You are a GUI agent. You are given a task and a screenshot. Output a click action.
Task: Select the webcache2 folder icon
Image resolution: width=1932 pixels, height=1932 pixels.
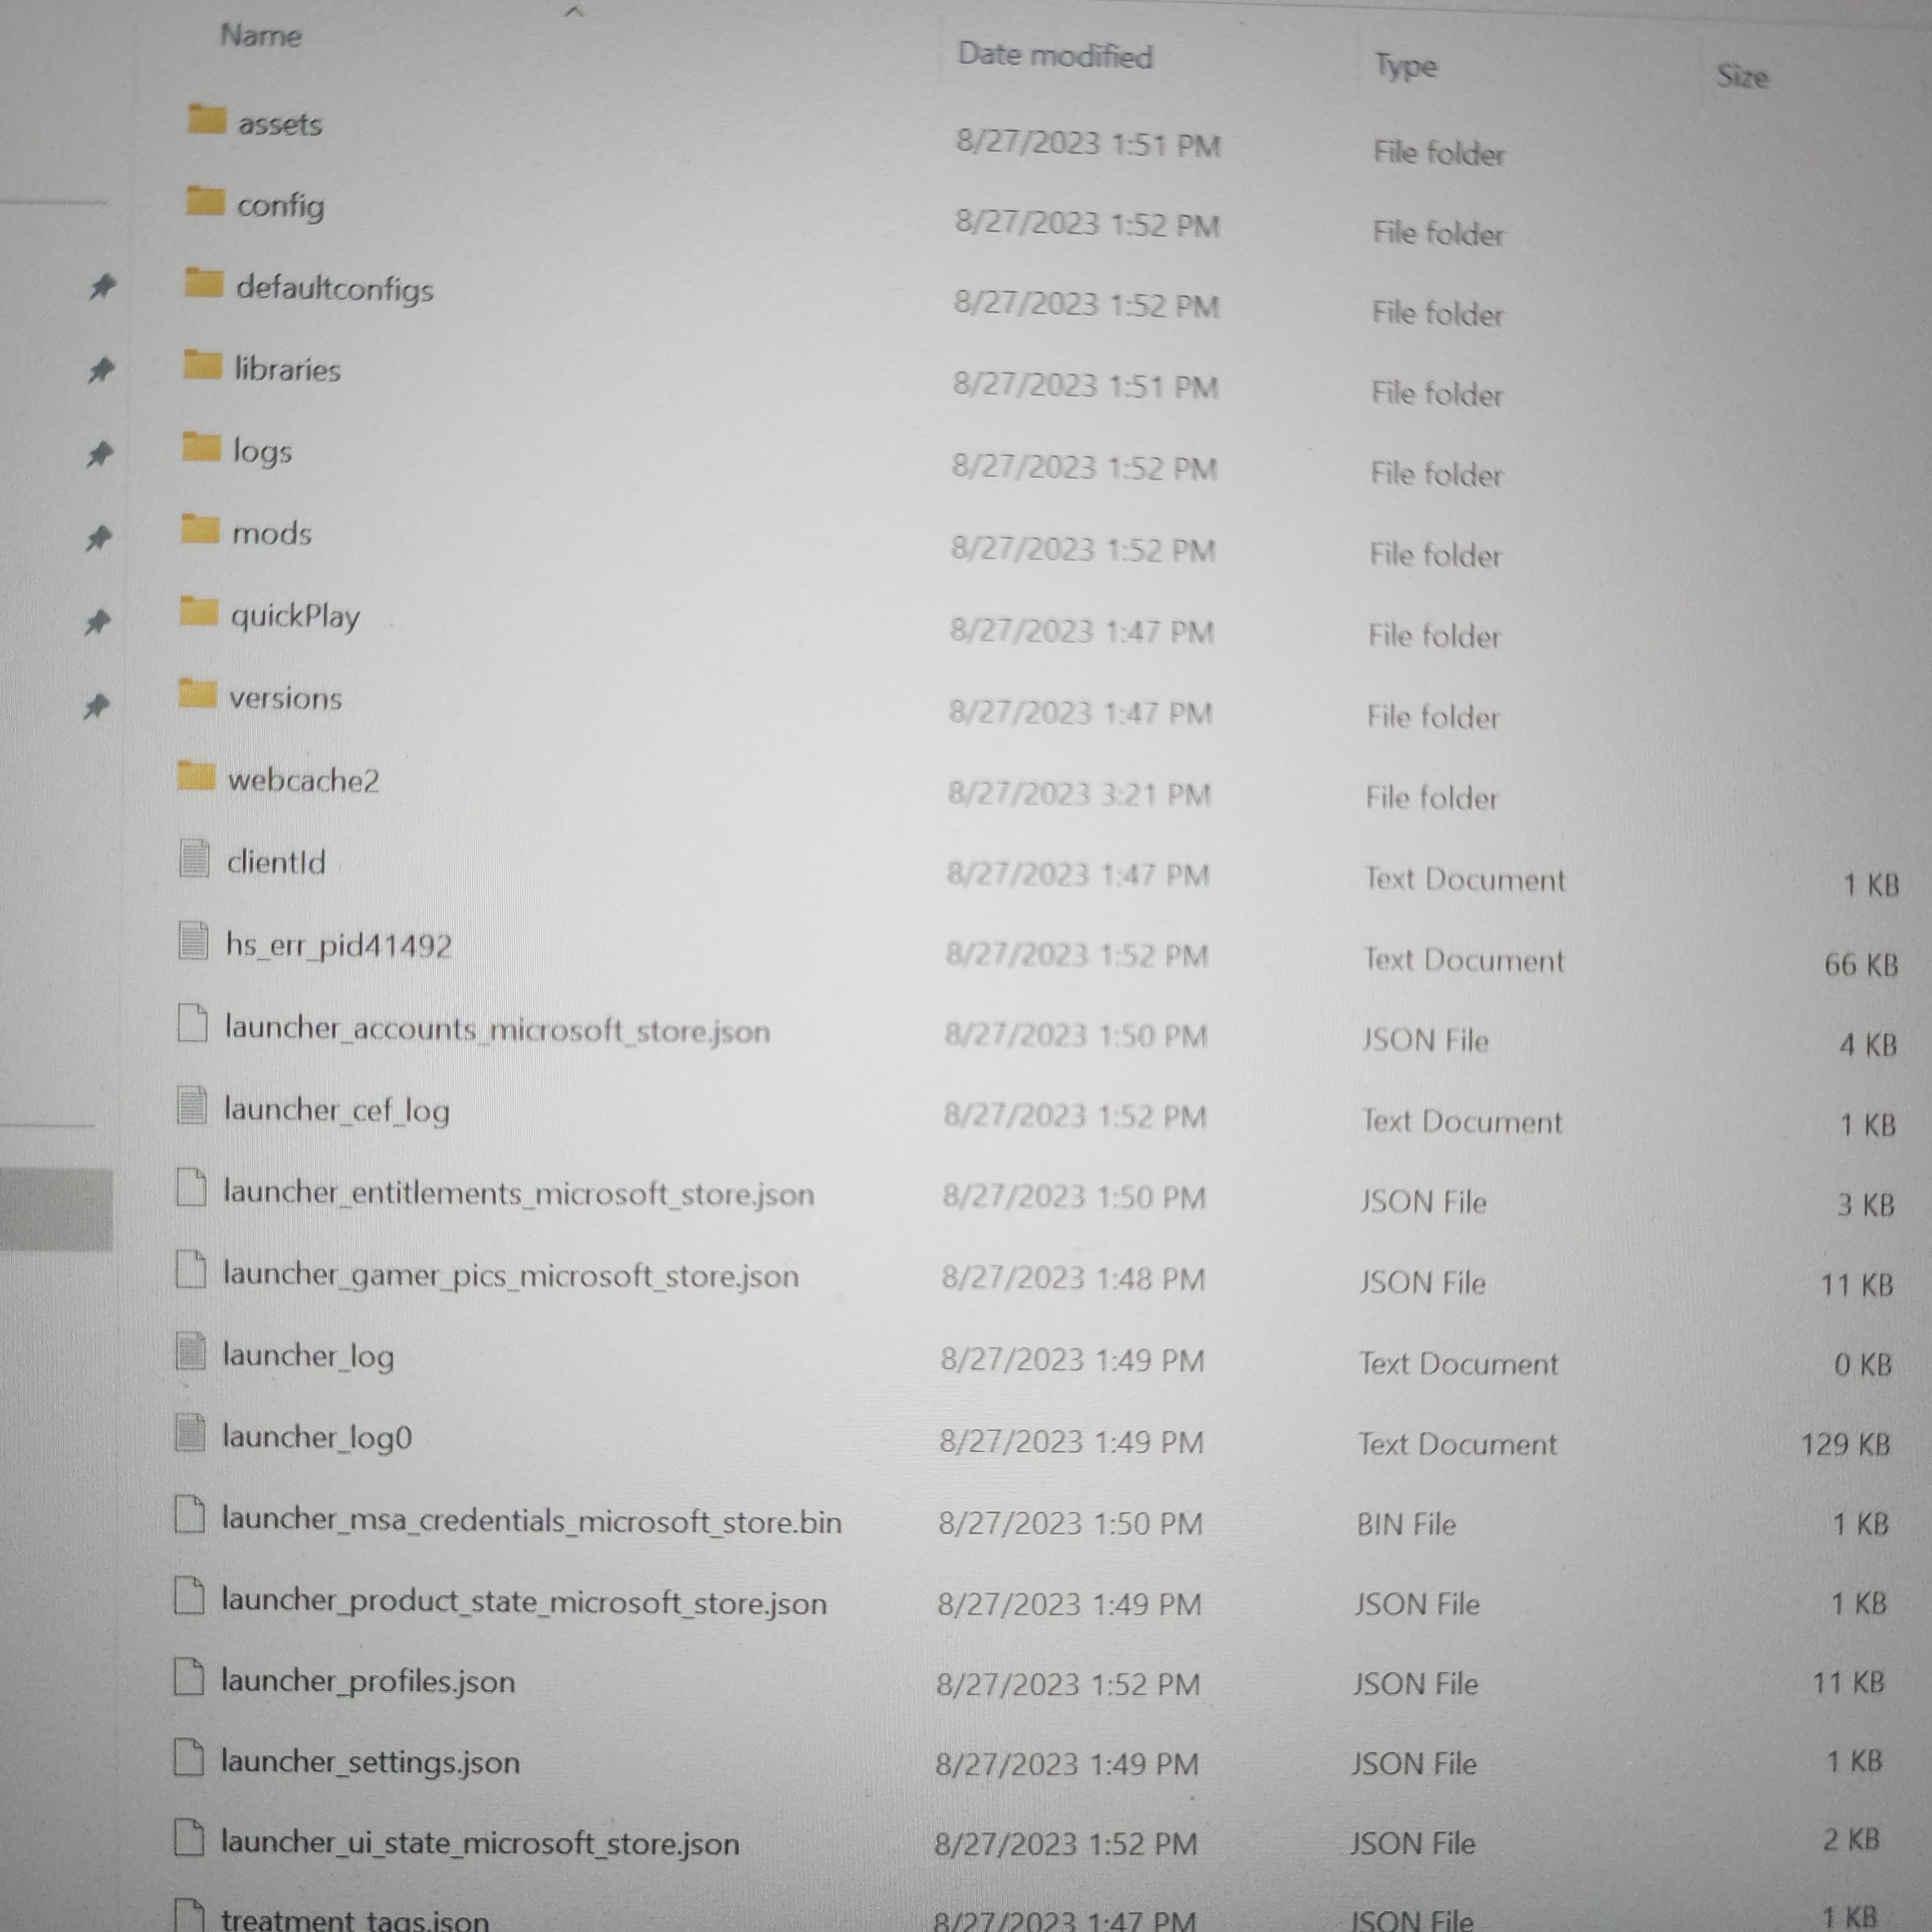(196, 774)
